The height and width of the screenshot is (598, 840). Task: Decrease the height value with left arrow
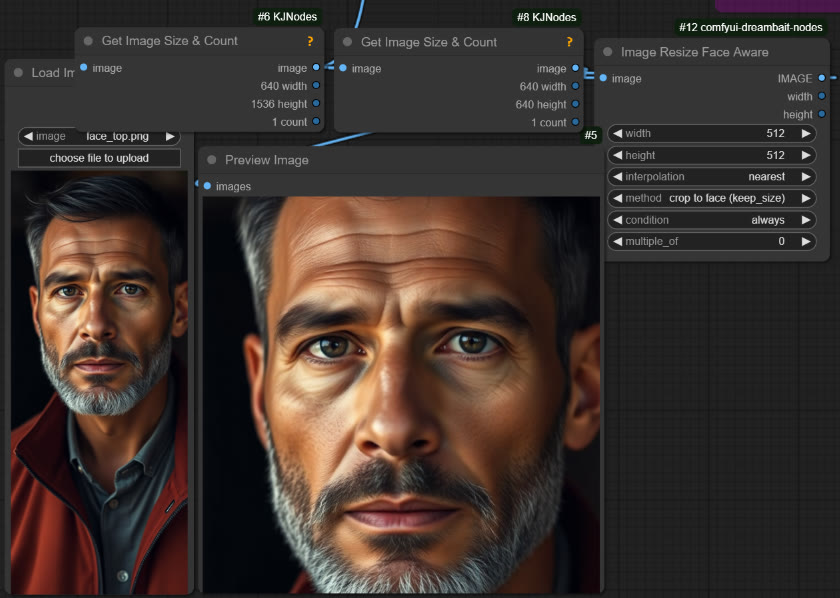click(x=617, y=155)
